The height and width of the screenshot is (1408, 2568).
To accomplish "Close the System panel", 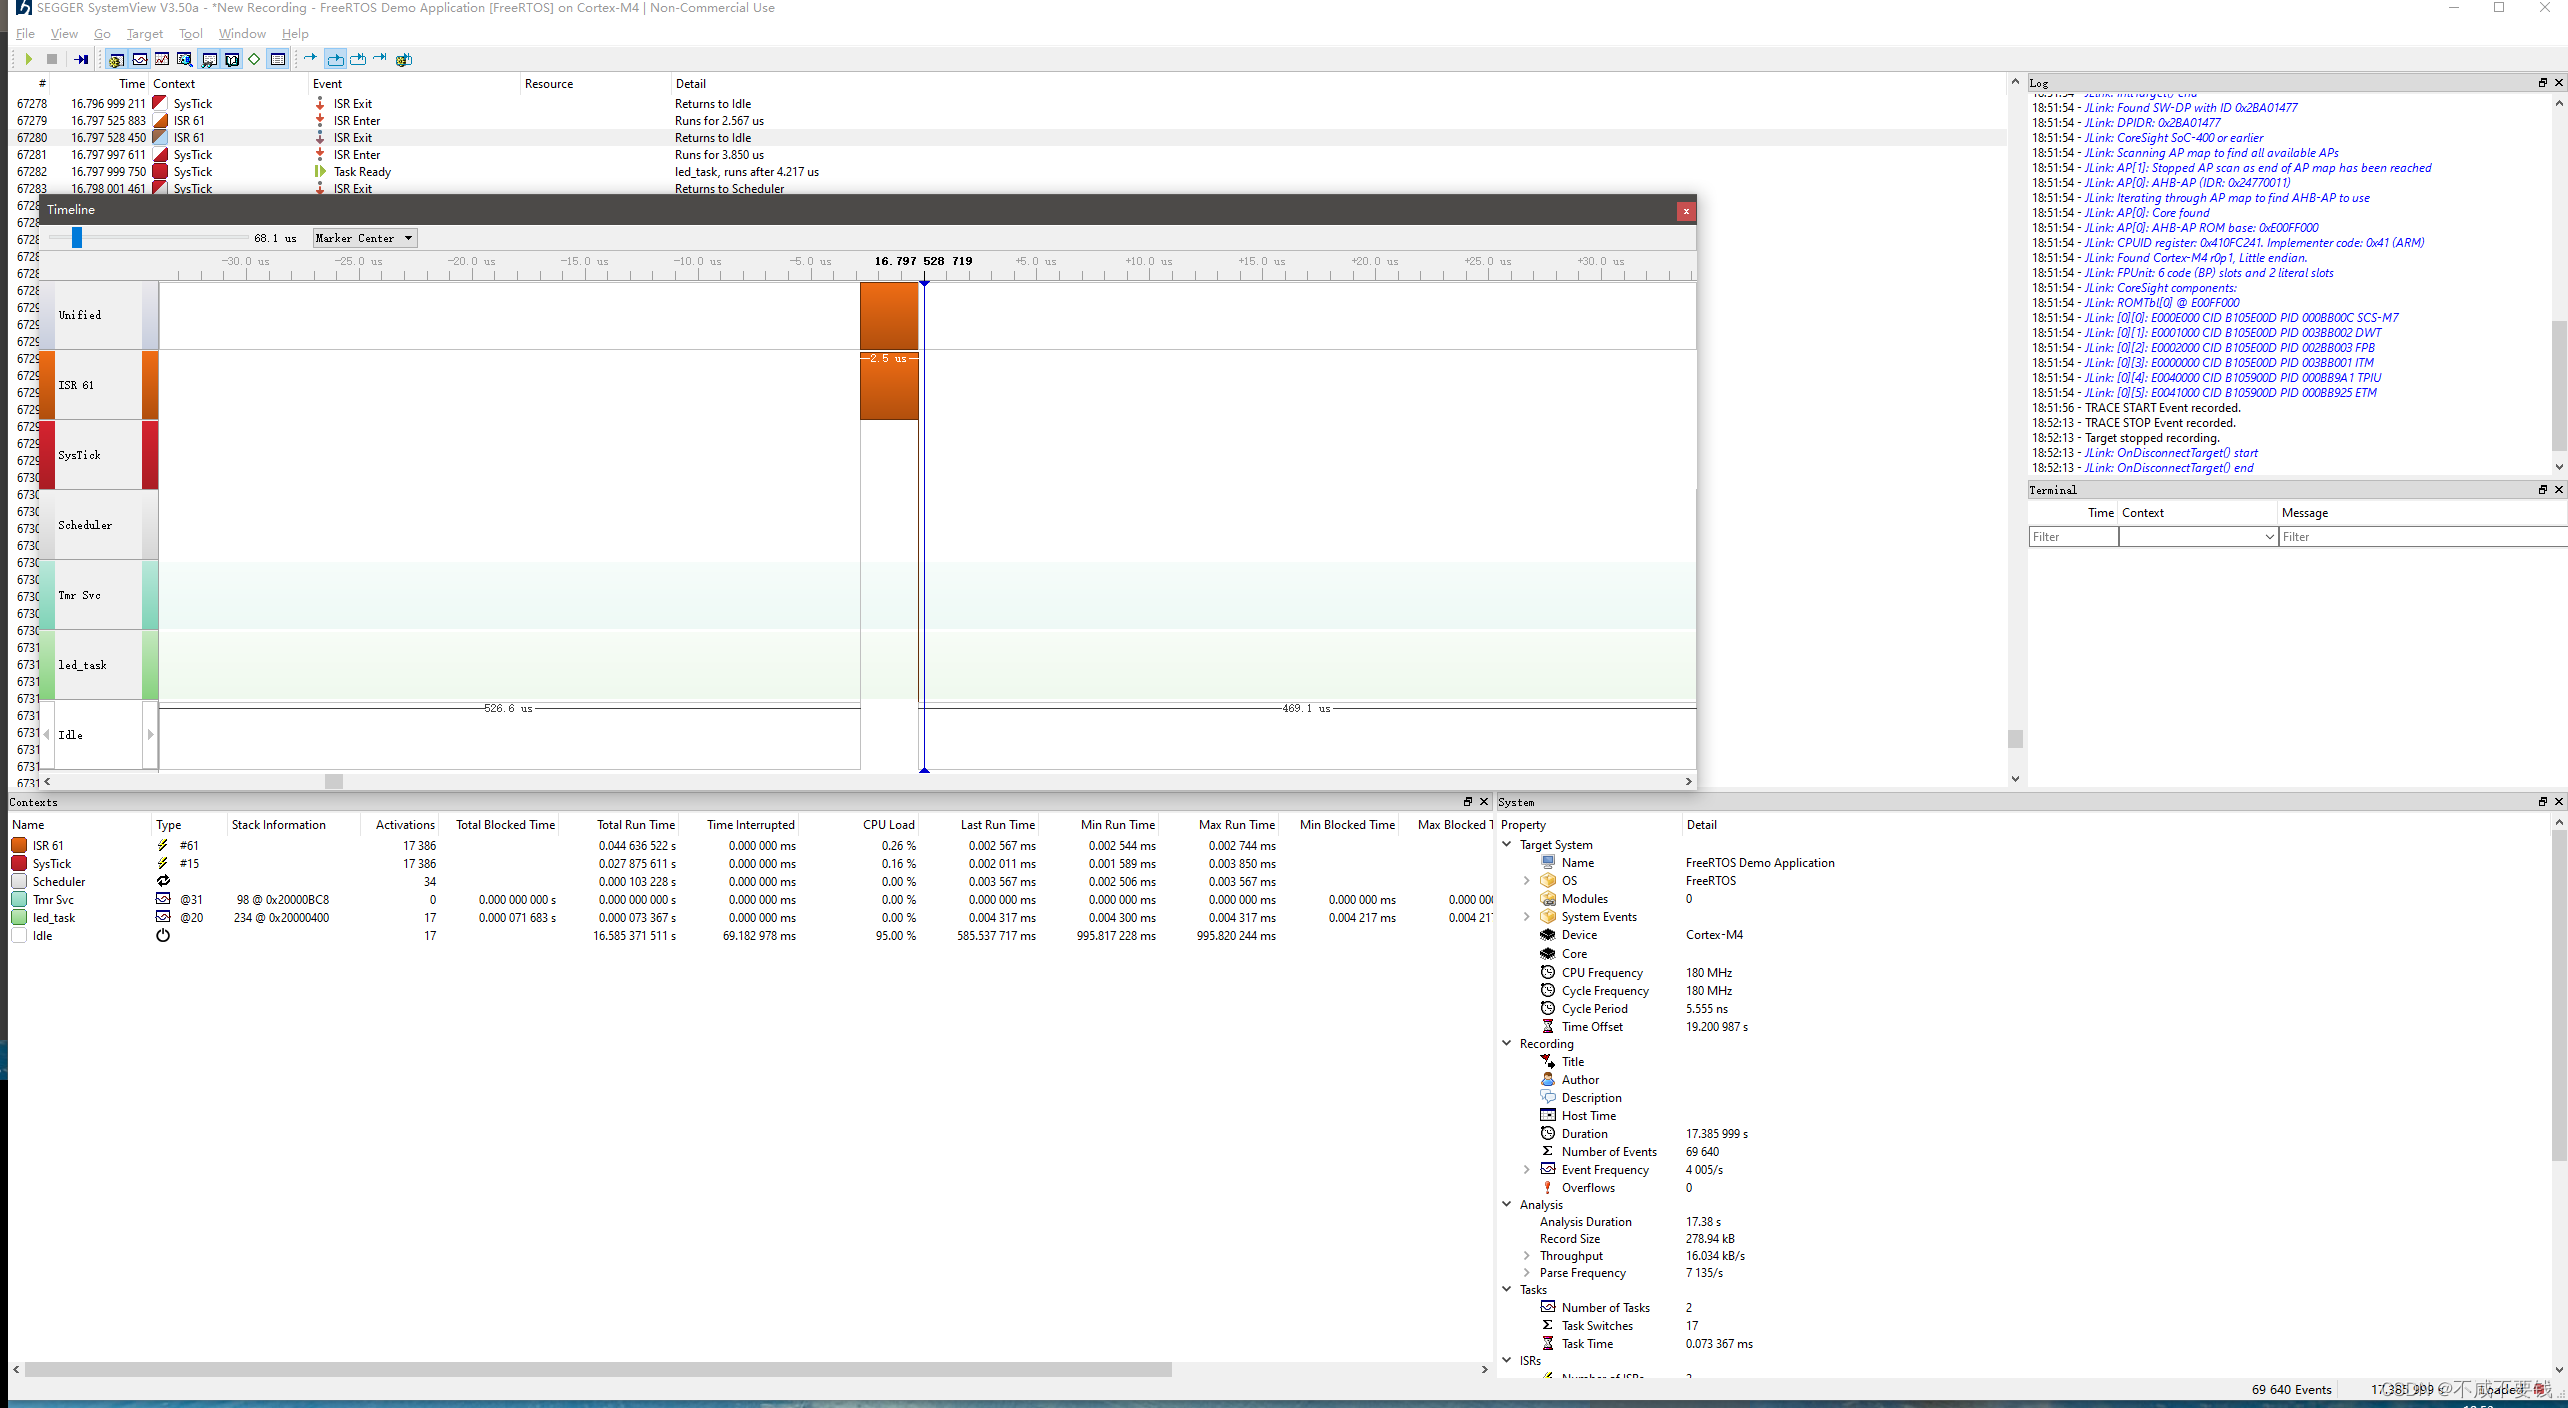I will (2559, 801).
